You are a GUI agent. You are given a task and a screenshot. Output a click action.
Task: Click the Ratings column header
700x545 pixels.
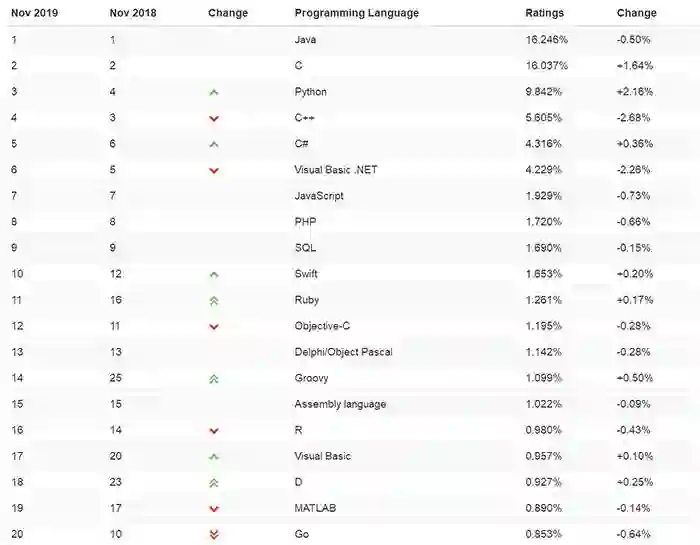(545, 13)
